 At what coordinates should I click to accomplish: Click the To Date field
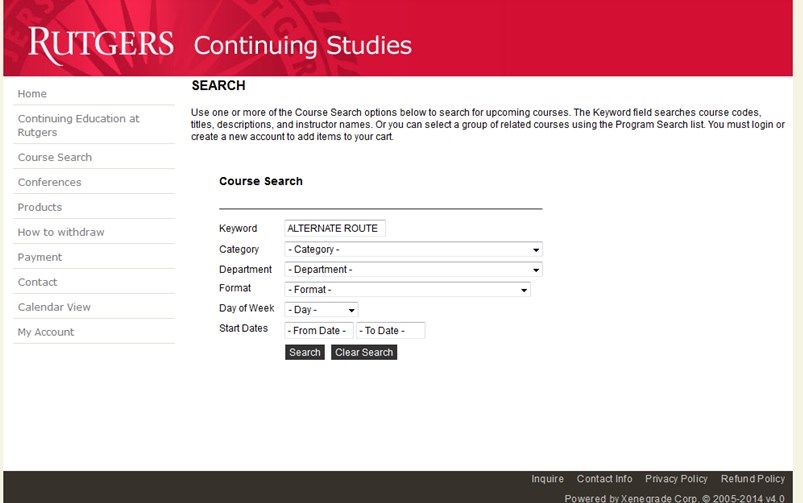[391, 330]
